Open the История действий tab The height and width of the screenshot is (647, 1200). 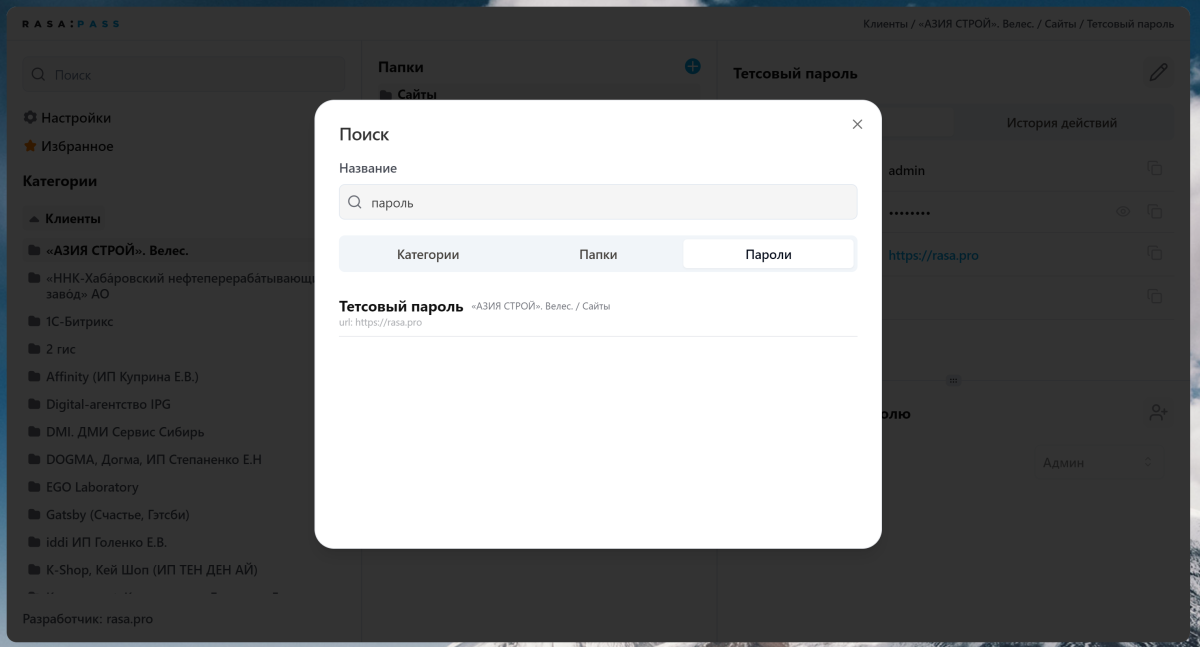(1061, 123)
